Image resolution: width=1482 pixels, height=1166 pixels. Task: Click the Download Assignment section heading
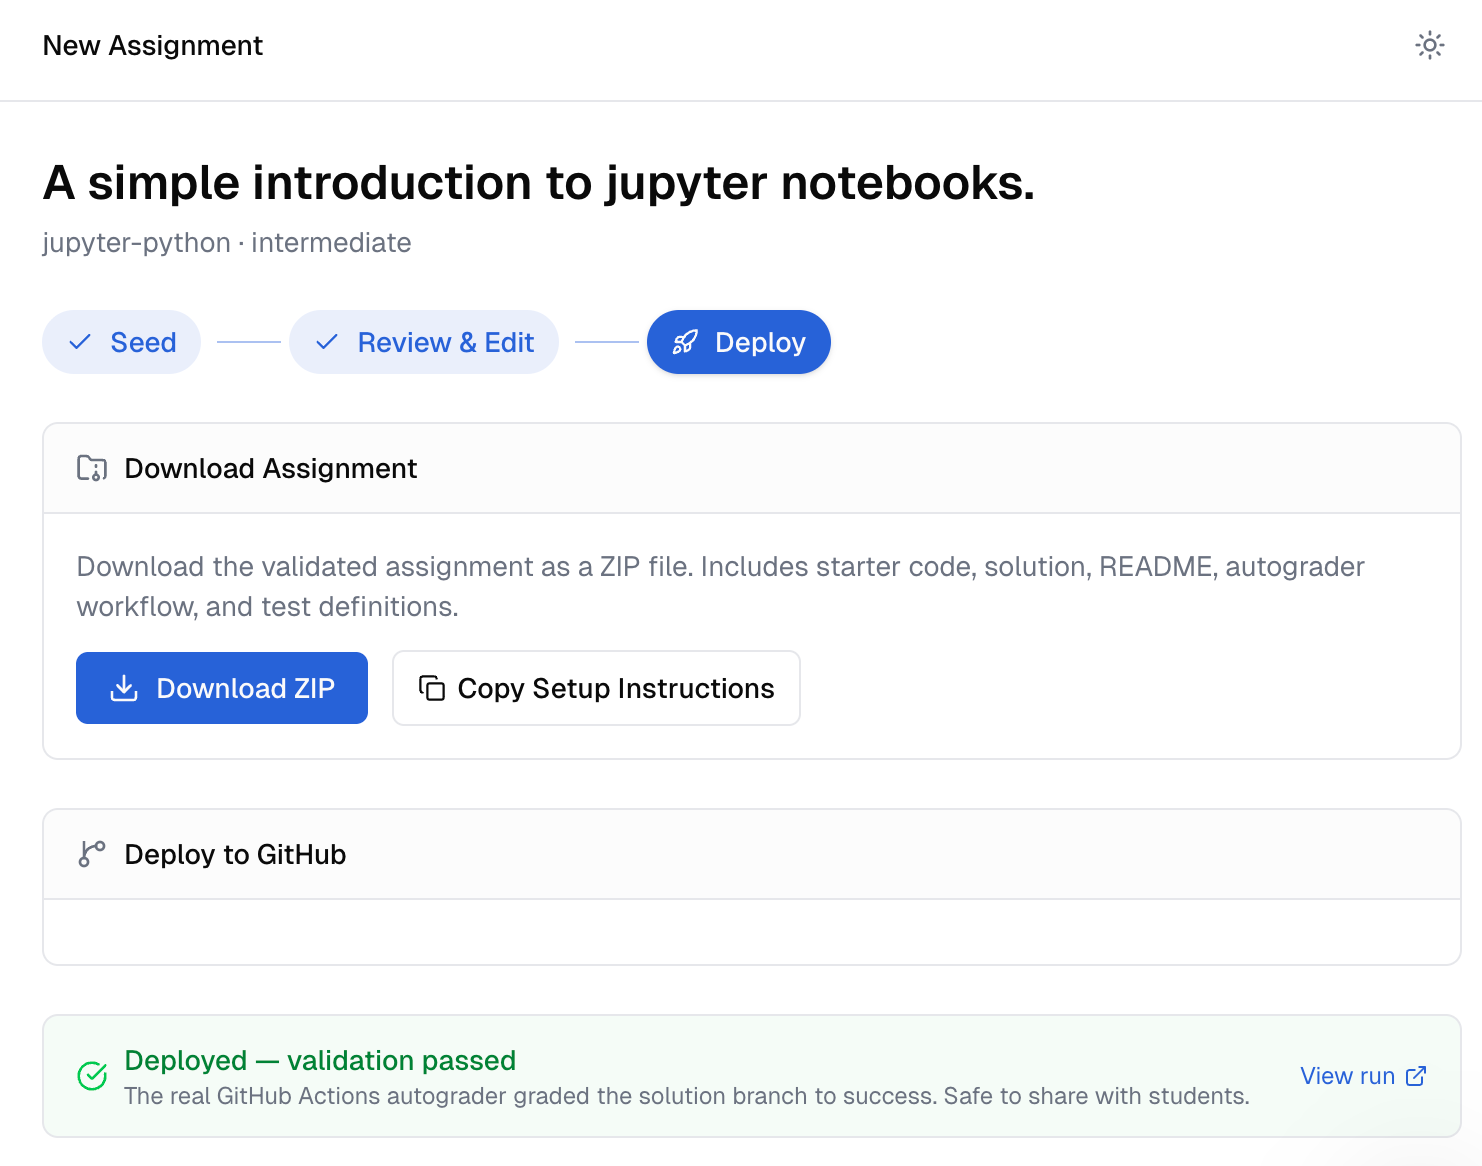(271, 468)
